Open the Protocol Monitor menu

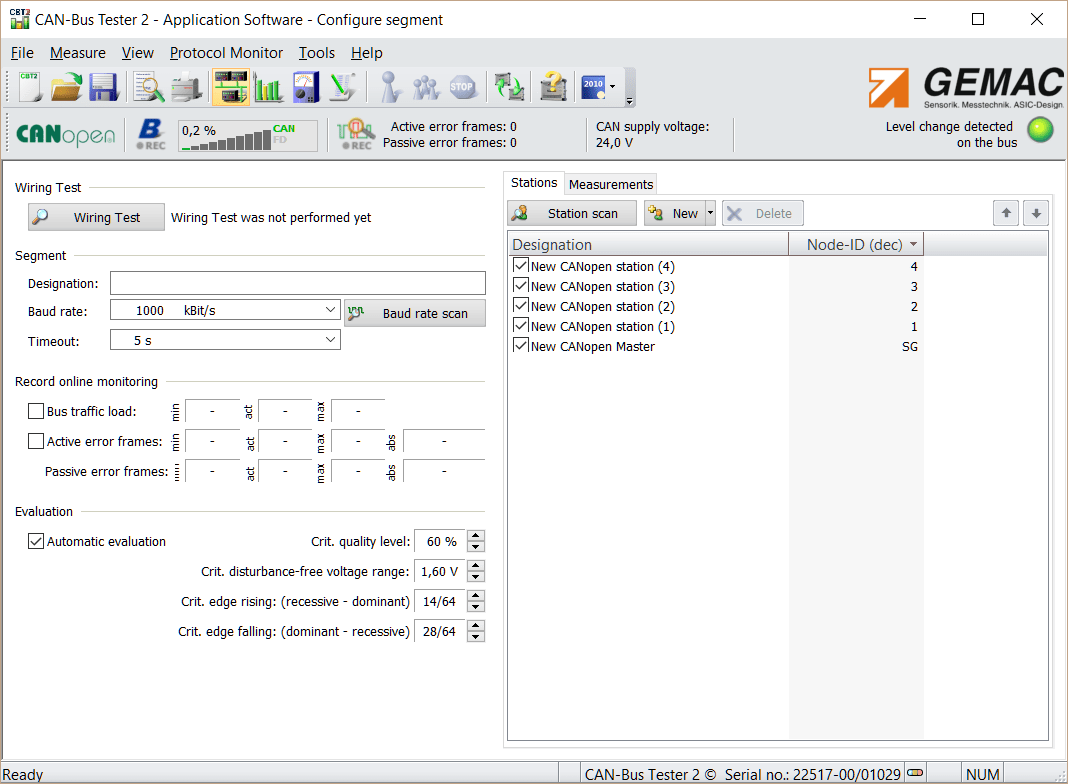coord(226,53)
